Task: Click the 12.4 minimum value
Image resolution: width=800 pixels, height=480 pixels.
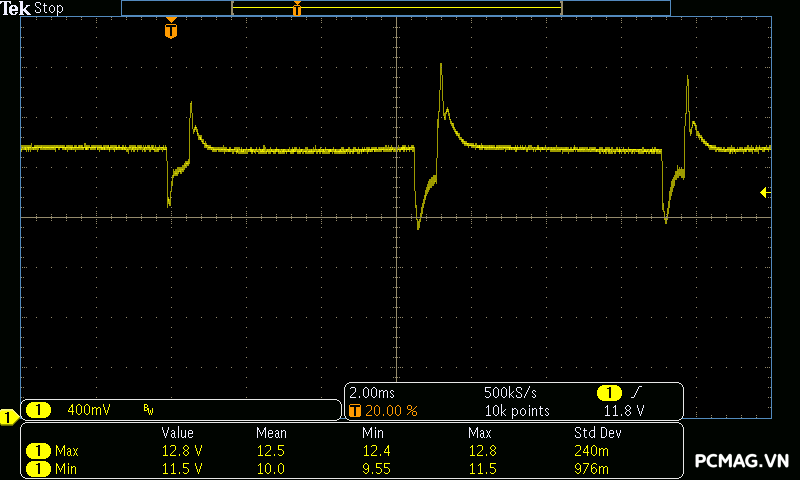Action: pyautogui.click(x=377, y=451)
